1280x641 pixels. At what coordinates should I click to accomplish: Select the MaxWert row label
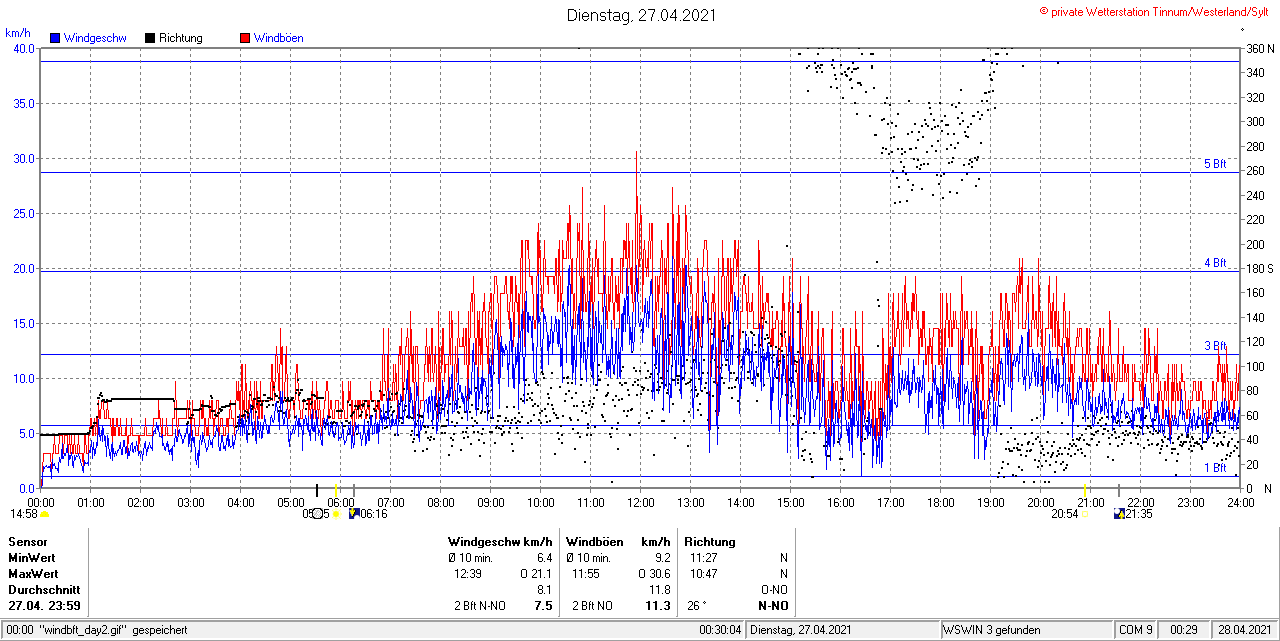click(33, 574)
